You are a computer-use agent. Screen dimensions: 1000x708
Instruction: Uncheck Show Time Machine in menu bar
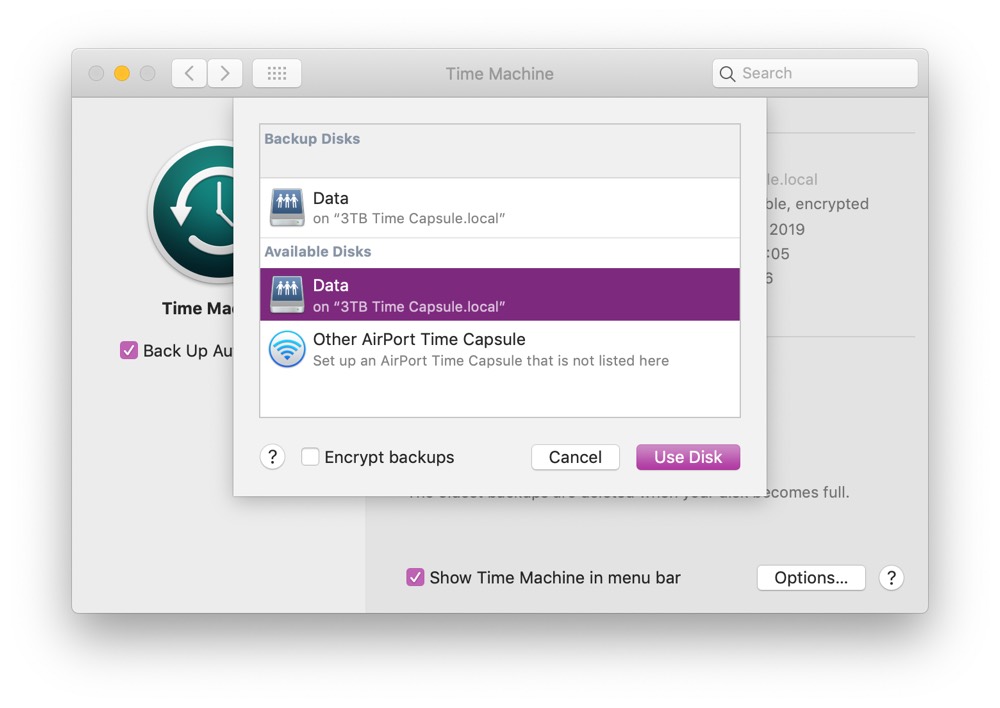[415, 577]
